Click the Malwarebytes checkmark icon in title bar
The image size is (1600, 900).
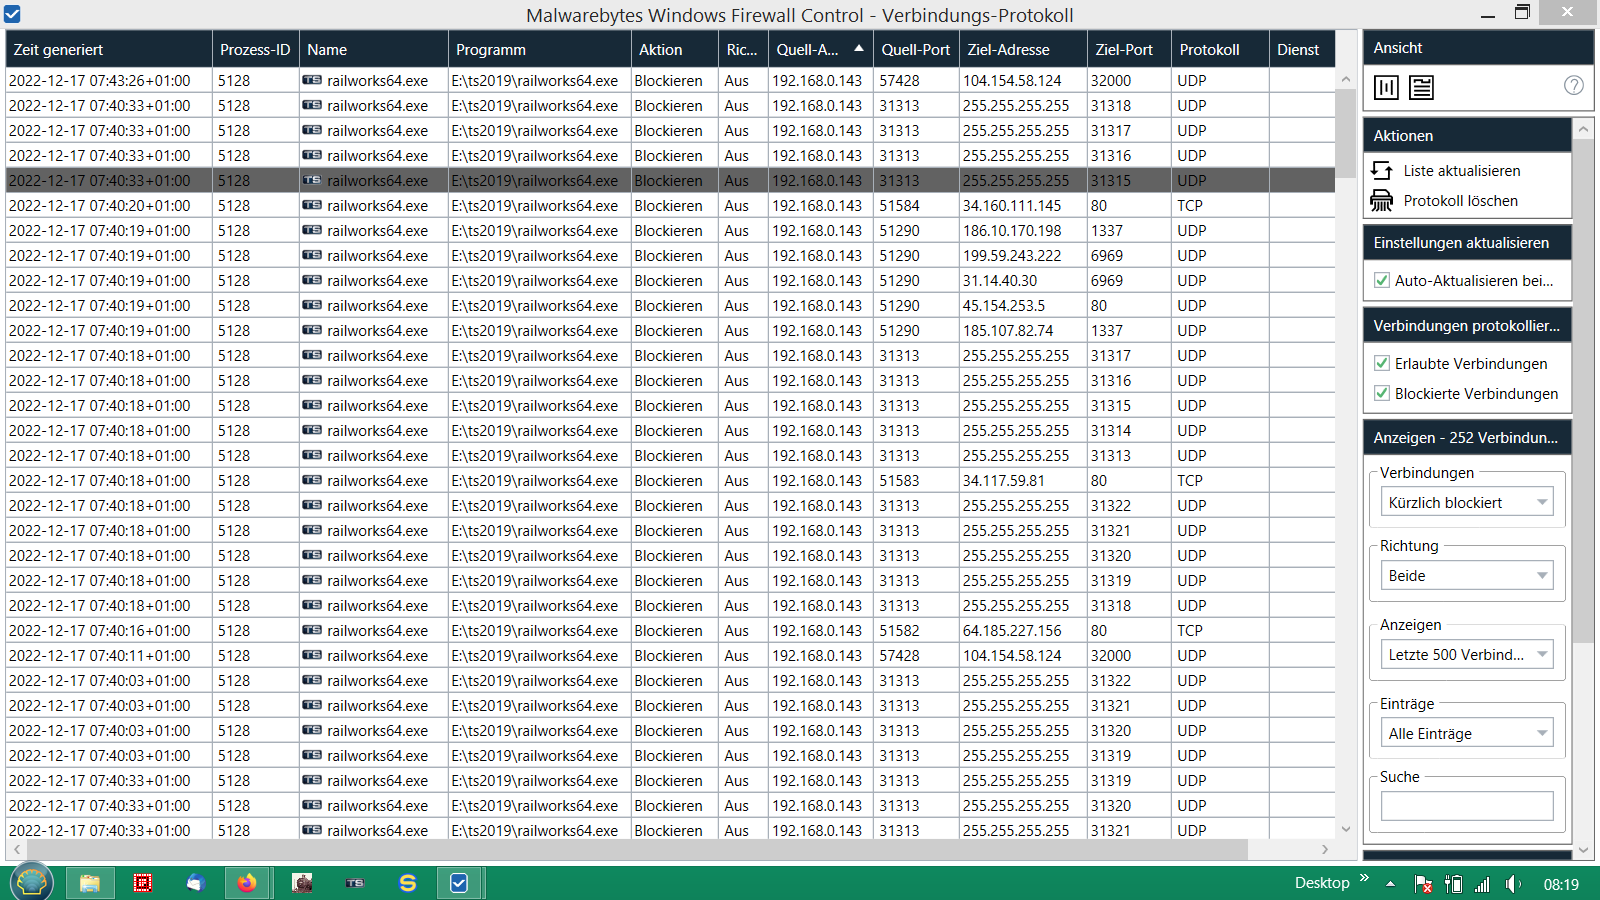pos(12,14)
